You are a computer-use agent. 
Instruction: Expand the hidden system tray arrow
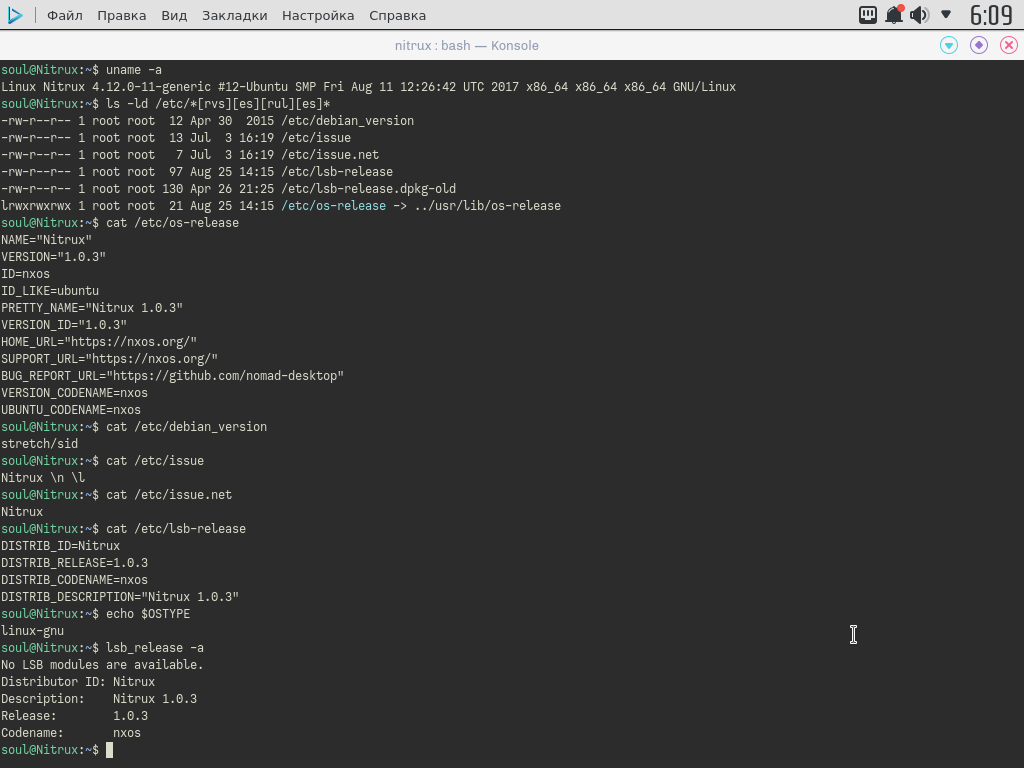tap(946, 14)
